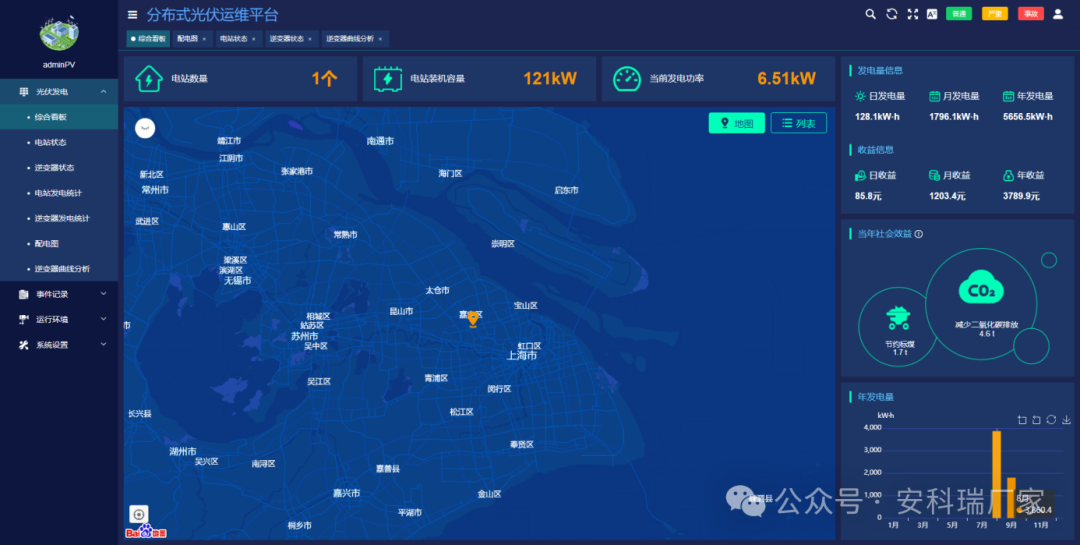Viewport: 1080px width, 545px height.
Task: Click the 日收益 money icon
Action: 860,176
